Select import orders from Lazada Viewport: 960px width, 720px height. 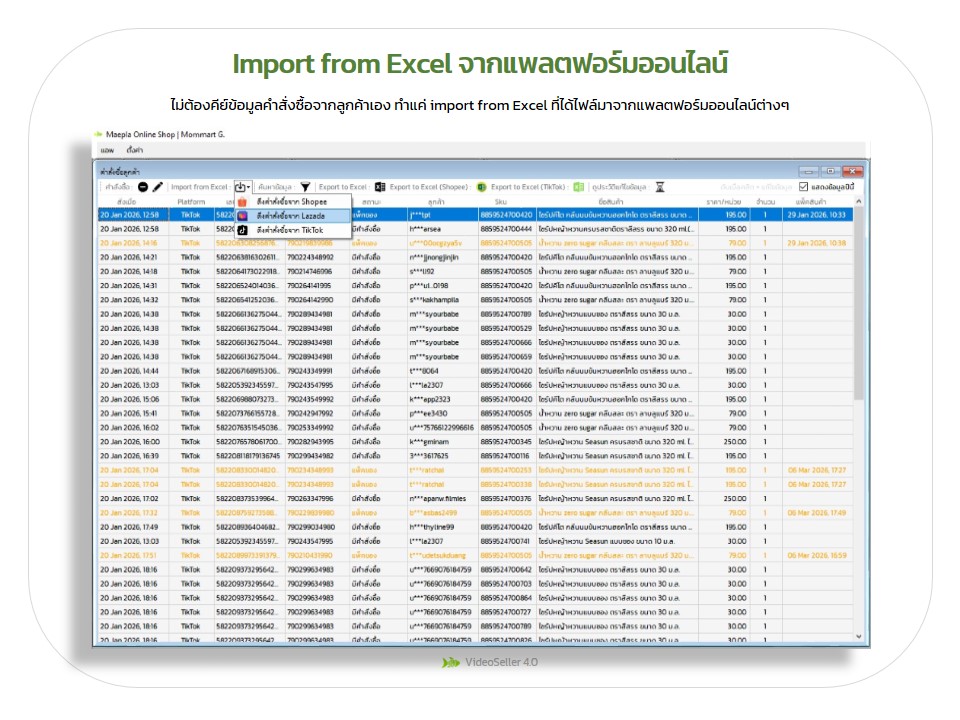[x=290, y=215]
